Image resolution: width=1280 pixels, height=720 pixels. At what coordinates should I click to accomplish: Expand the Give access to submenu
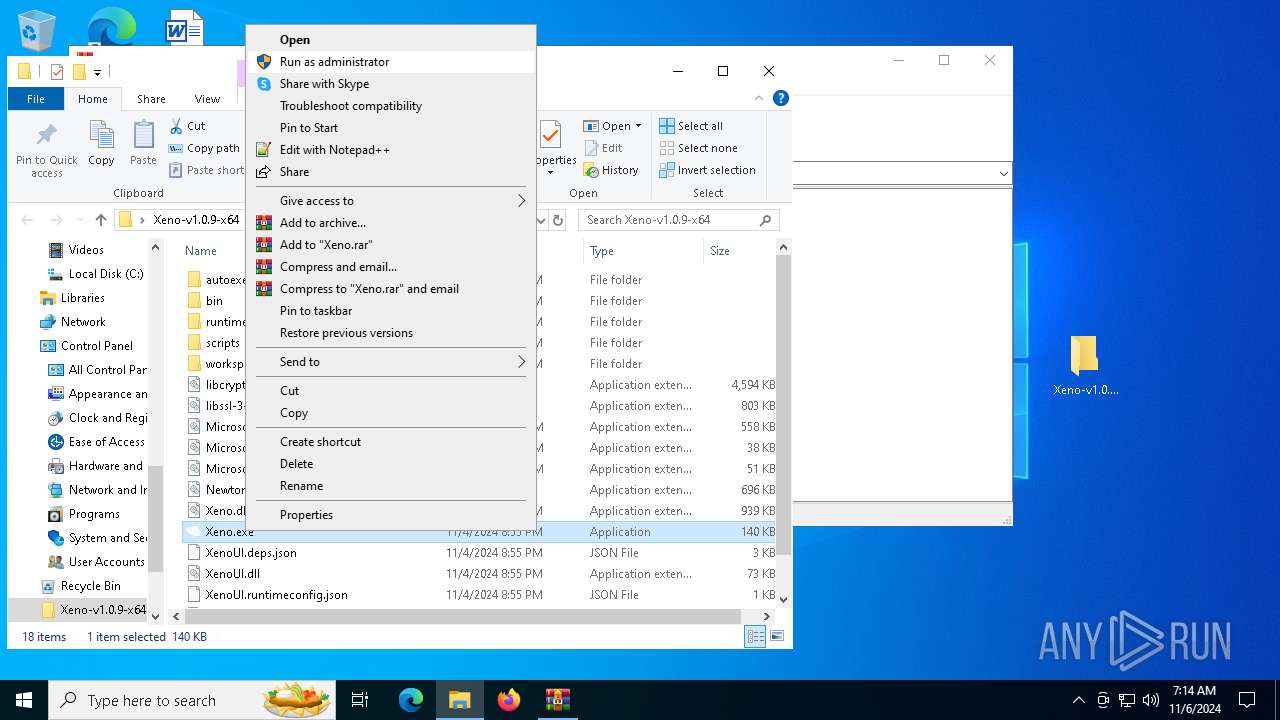pos(391,201)
